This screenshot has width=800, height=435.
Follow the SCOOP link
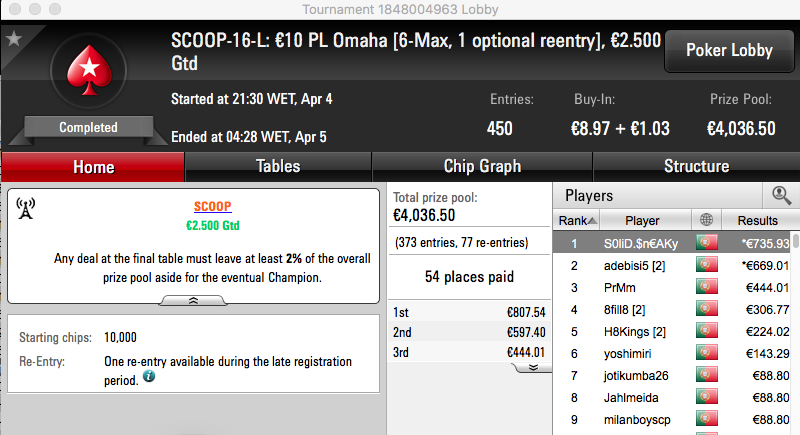point(212,206)
